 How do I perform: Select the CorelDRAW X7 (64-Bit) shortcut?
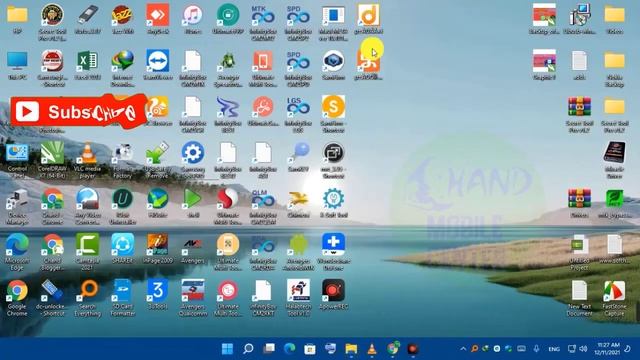pos(52,160)
